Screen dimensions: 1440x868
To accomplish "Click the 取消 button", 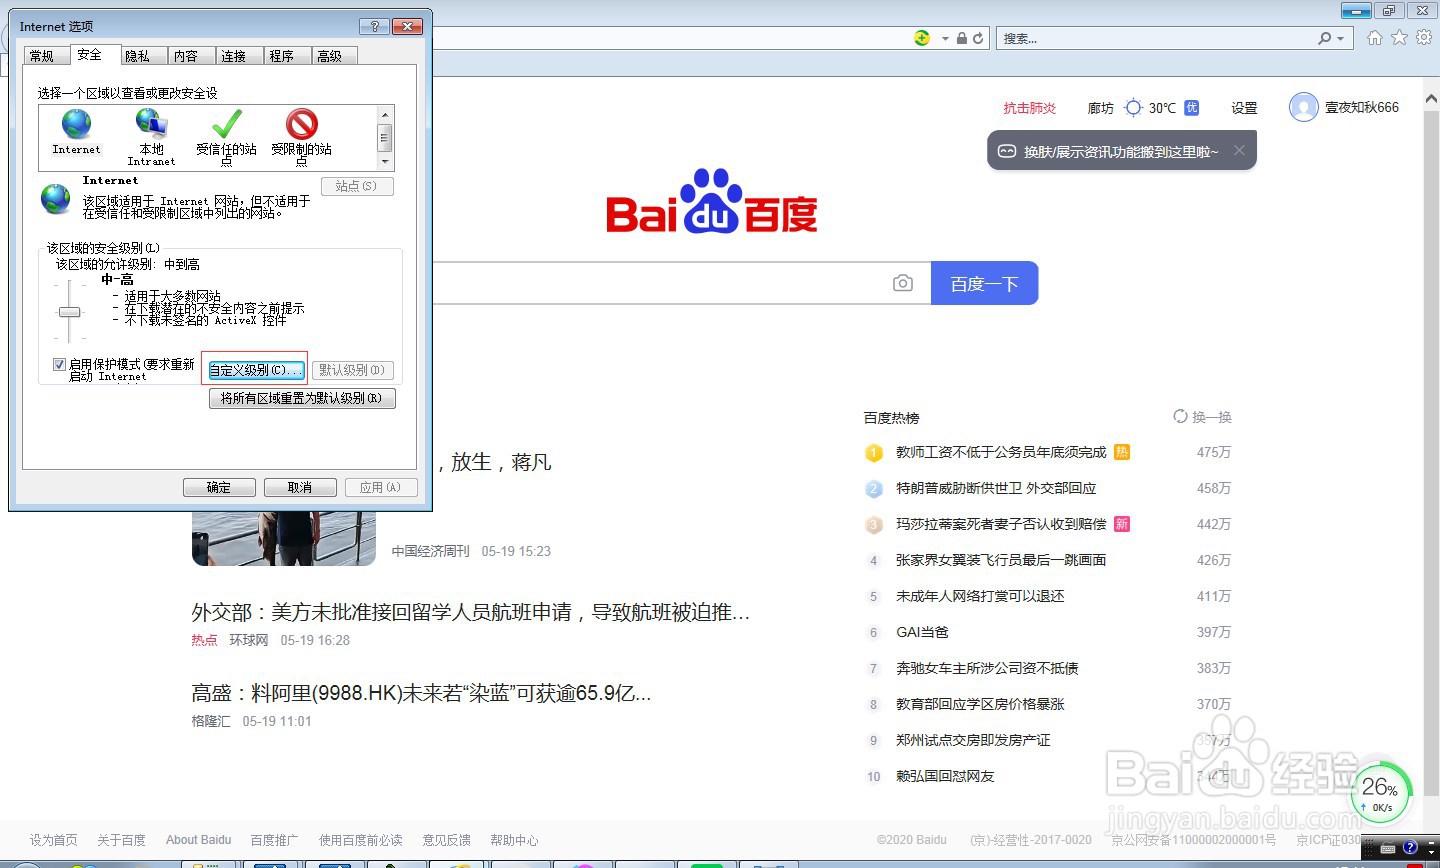I will (300, 487).
